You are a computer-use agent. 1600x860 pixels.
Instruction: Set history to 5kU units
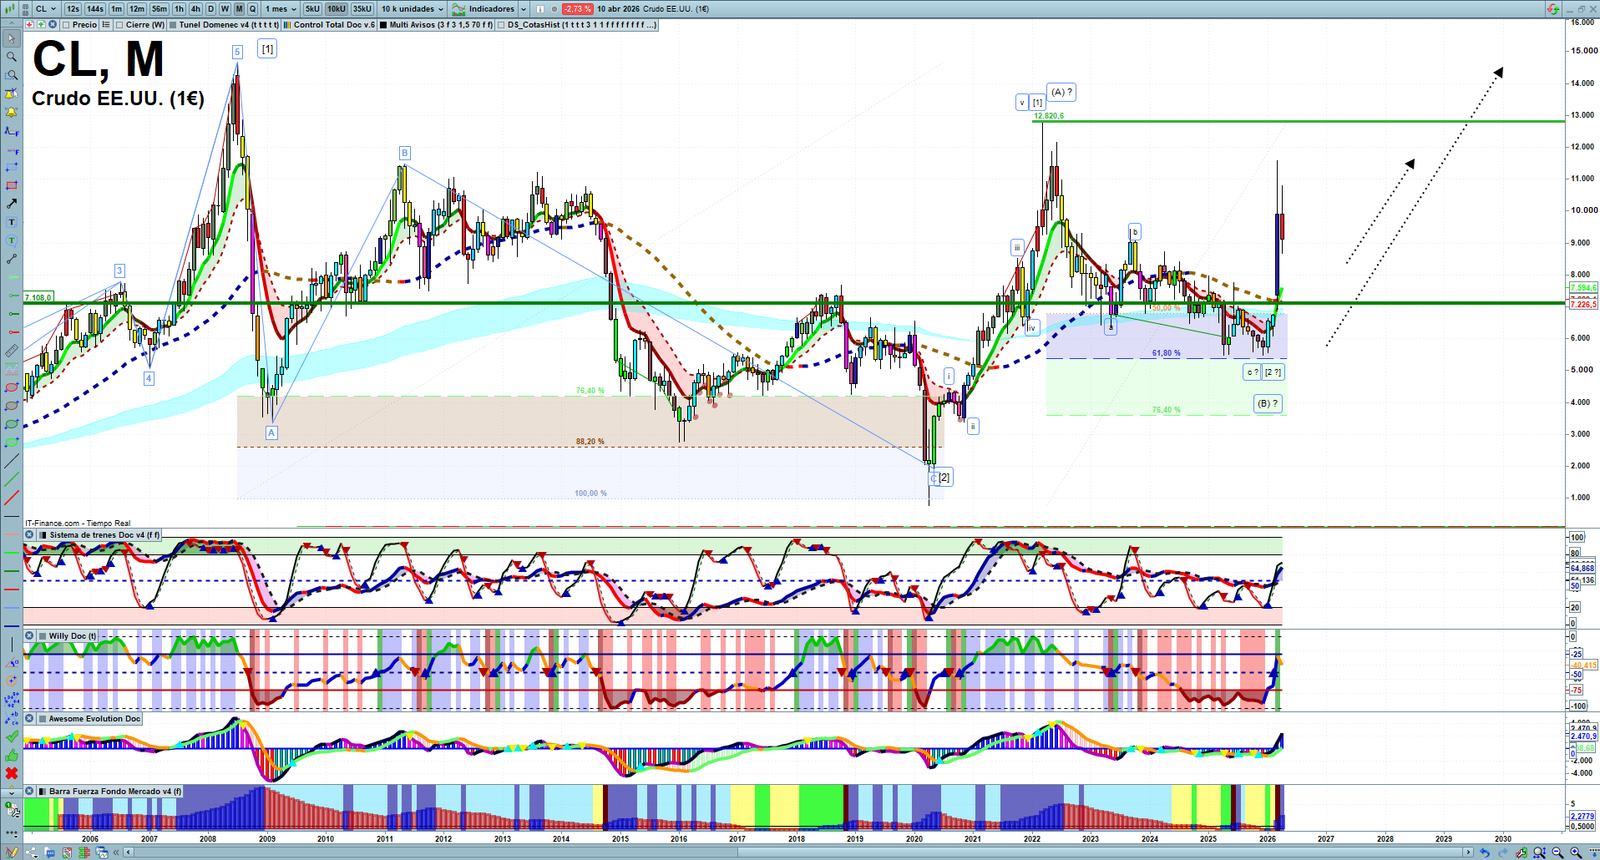tap(313, 9)
